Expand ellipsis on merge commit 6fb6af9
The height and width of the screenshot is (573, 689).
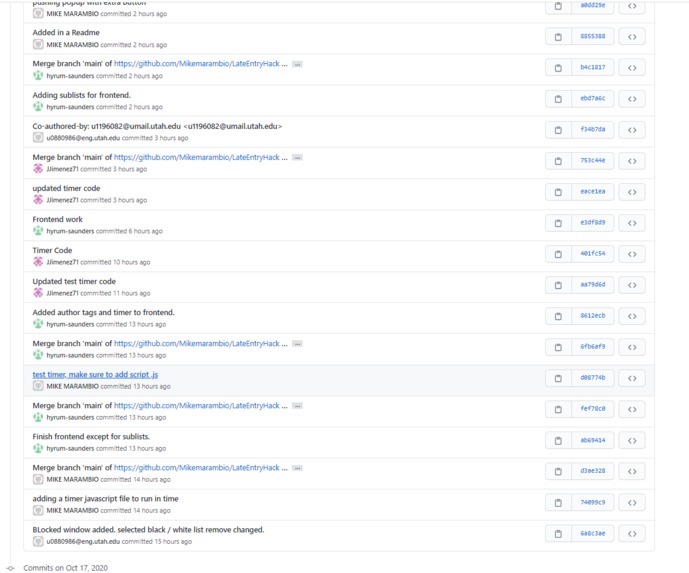click(x=297, y=344)
